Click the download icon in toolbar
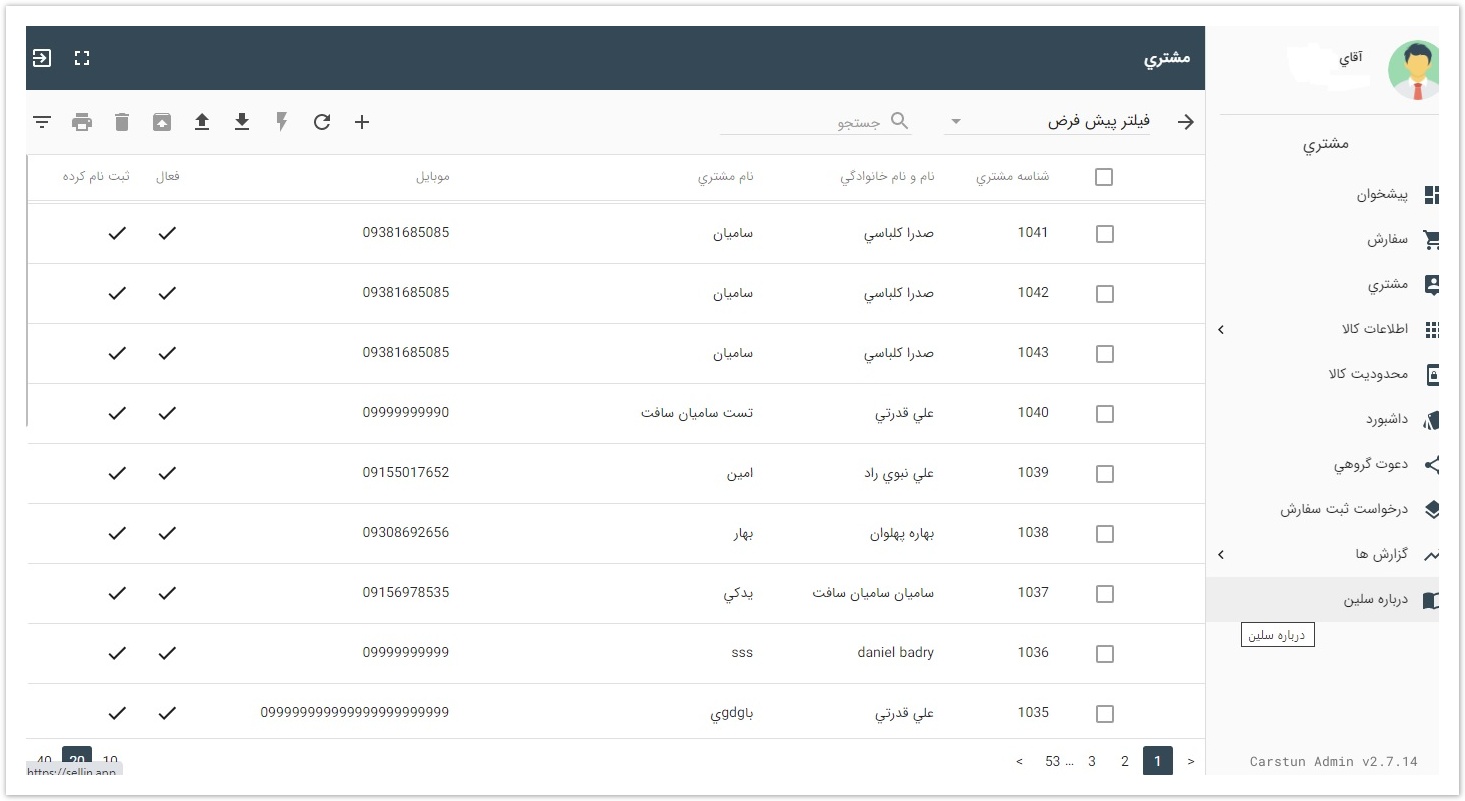Viewport: 1465px width, 801px height. (242, 122)
